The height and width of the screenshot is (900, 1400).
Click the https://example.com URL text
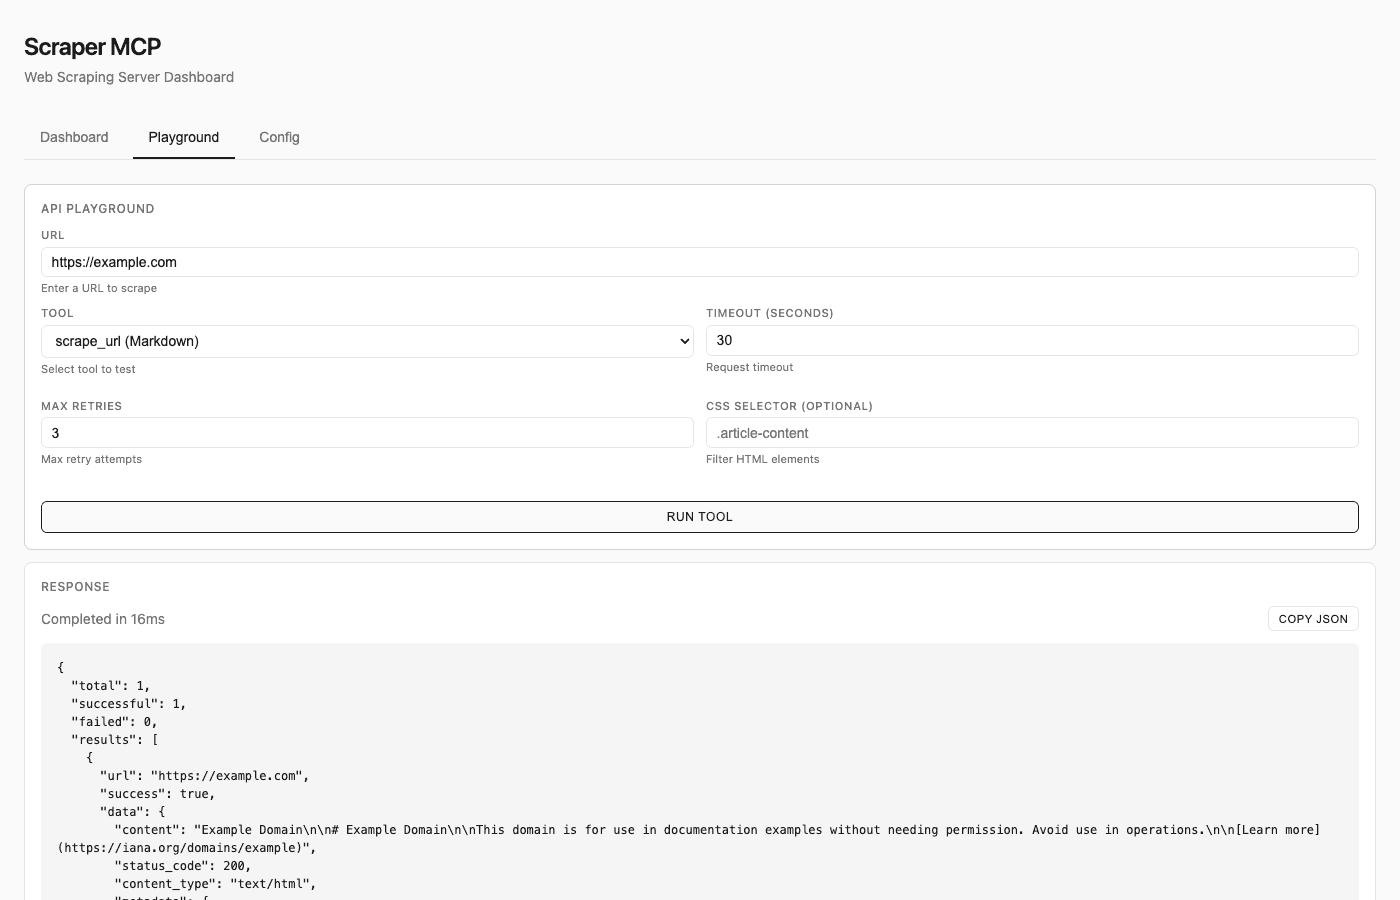tap(114, 262)
